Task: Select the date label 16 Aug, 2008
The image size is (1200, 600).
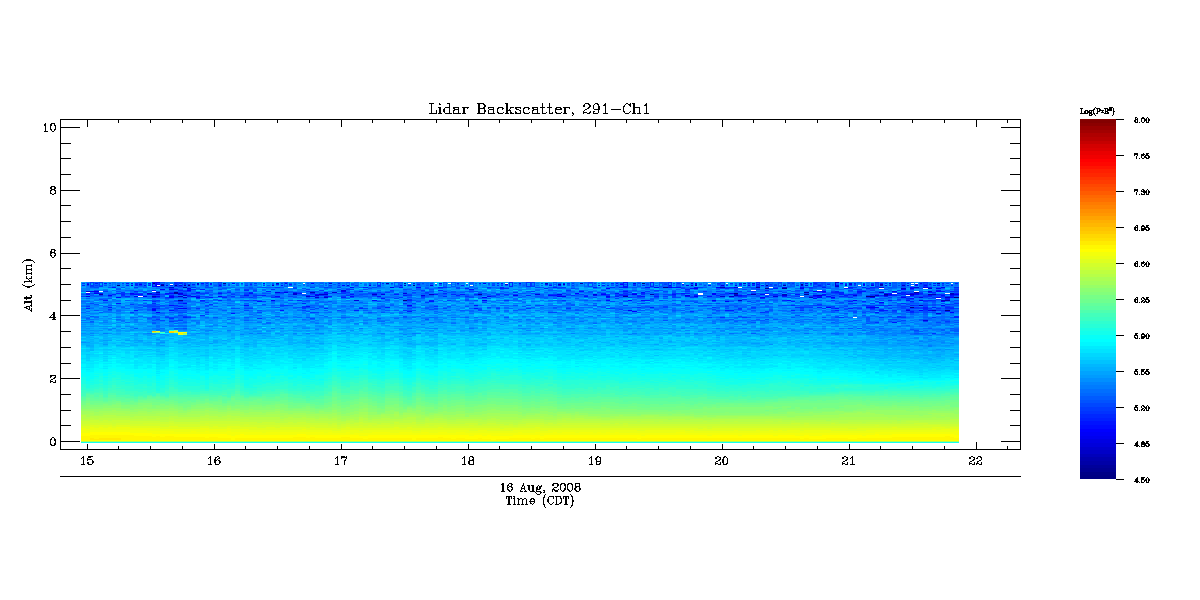Action: 540,488
